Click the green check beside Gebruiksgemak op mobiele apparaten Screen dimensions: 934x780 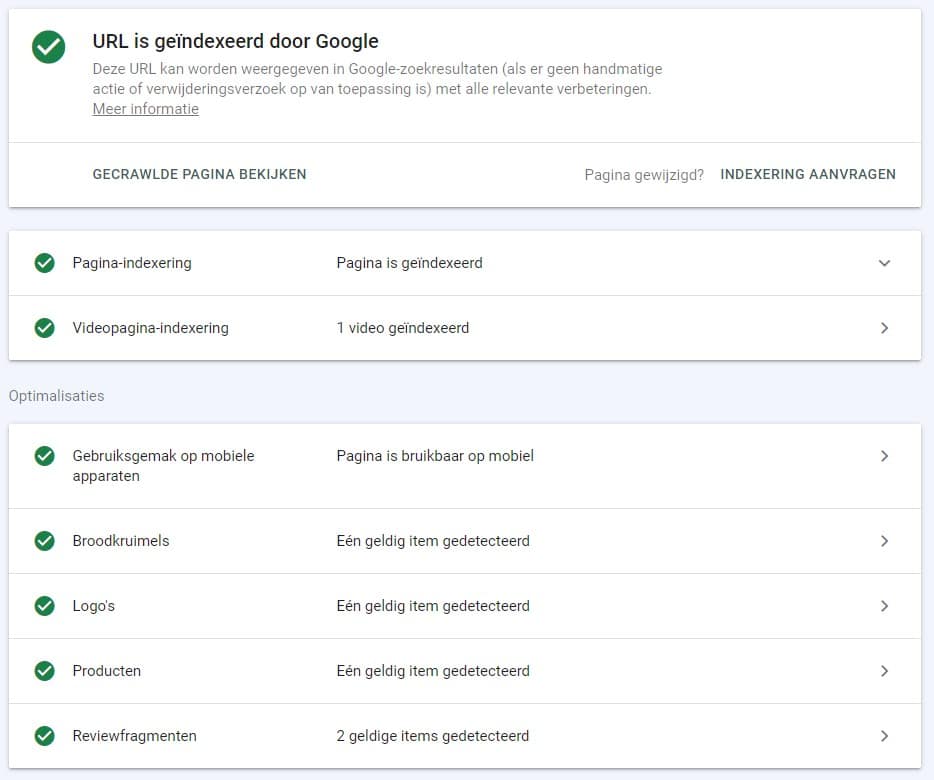(45, 456)
